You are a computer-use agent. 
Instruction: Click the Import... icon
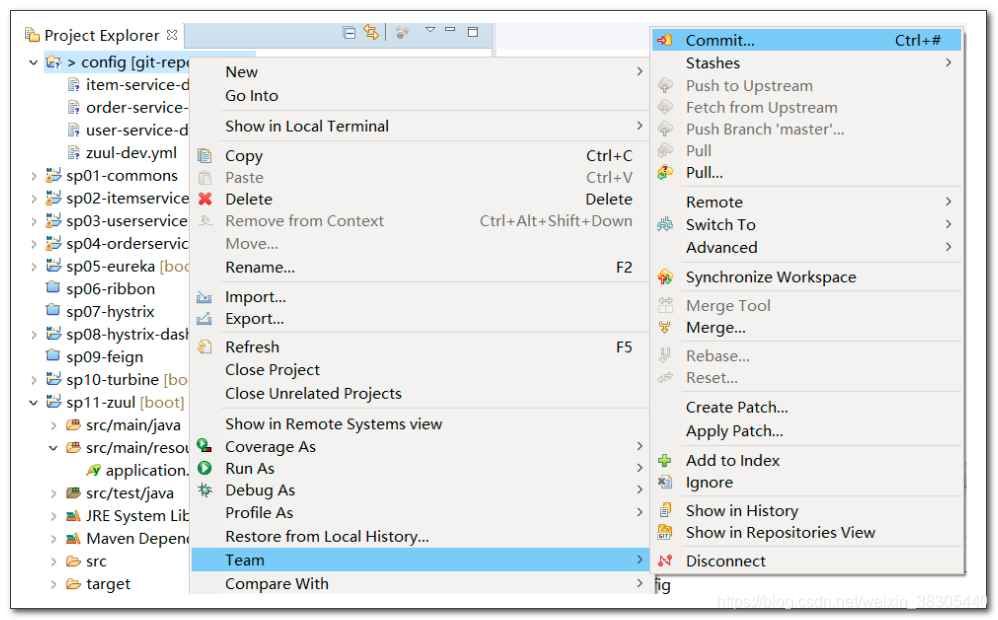[204, 297]
